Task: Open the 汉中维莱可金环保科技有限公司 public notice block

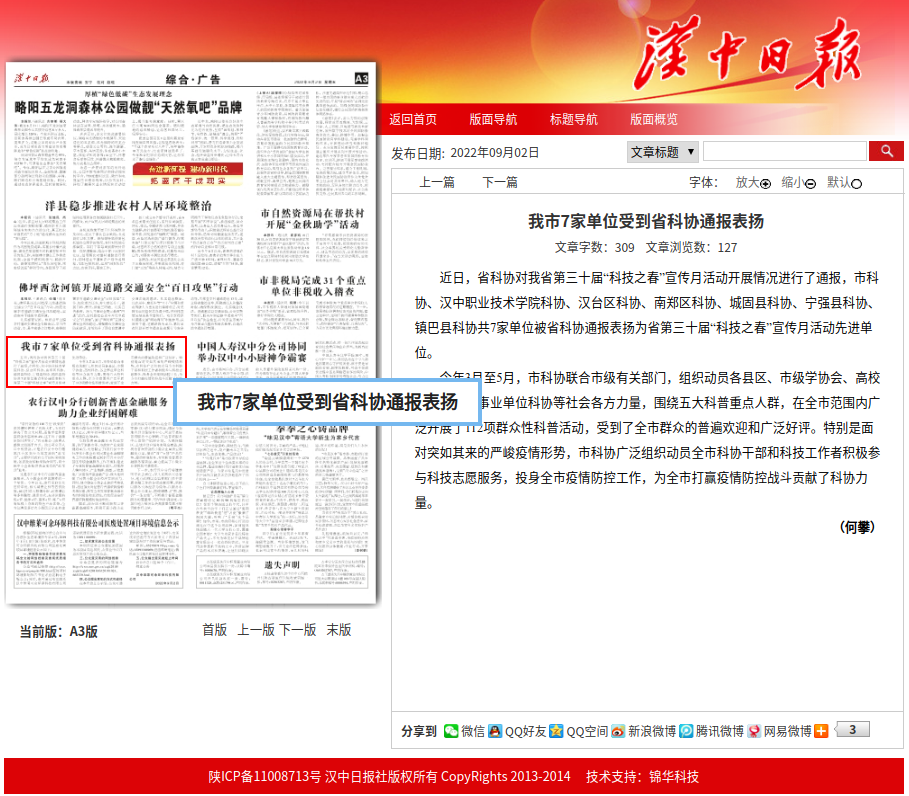Action: [x=98, y=551]
